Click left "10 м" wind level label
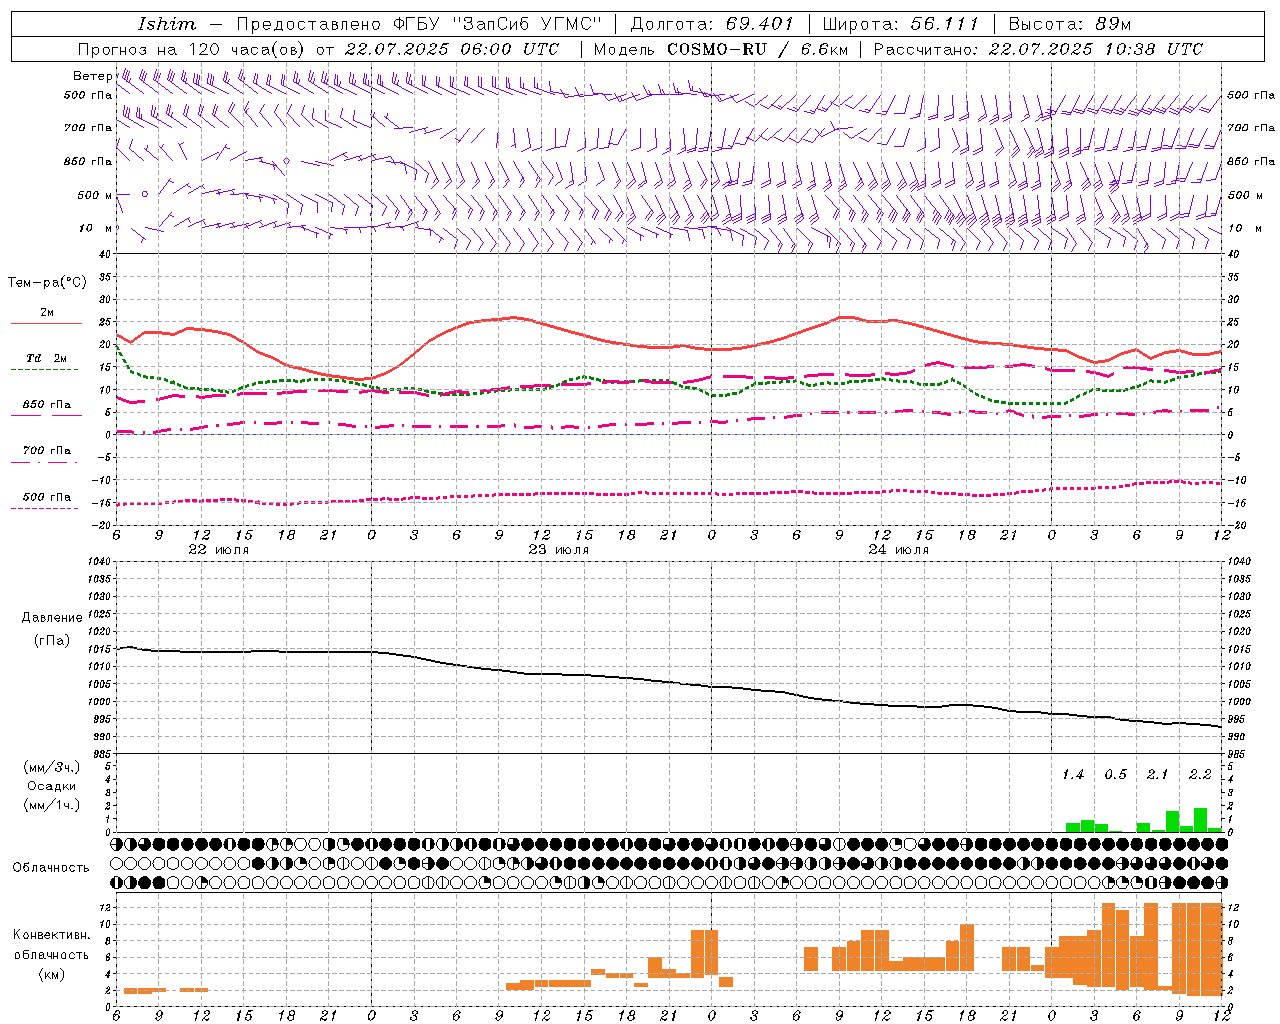The height and width of the screenshot is (1024, 1280). pos(95,229)
